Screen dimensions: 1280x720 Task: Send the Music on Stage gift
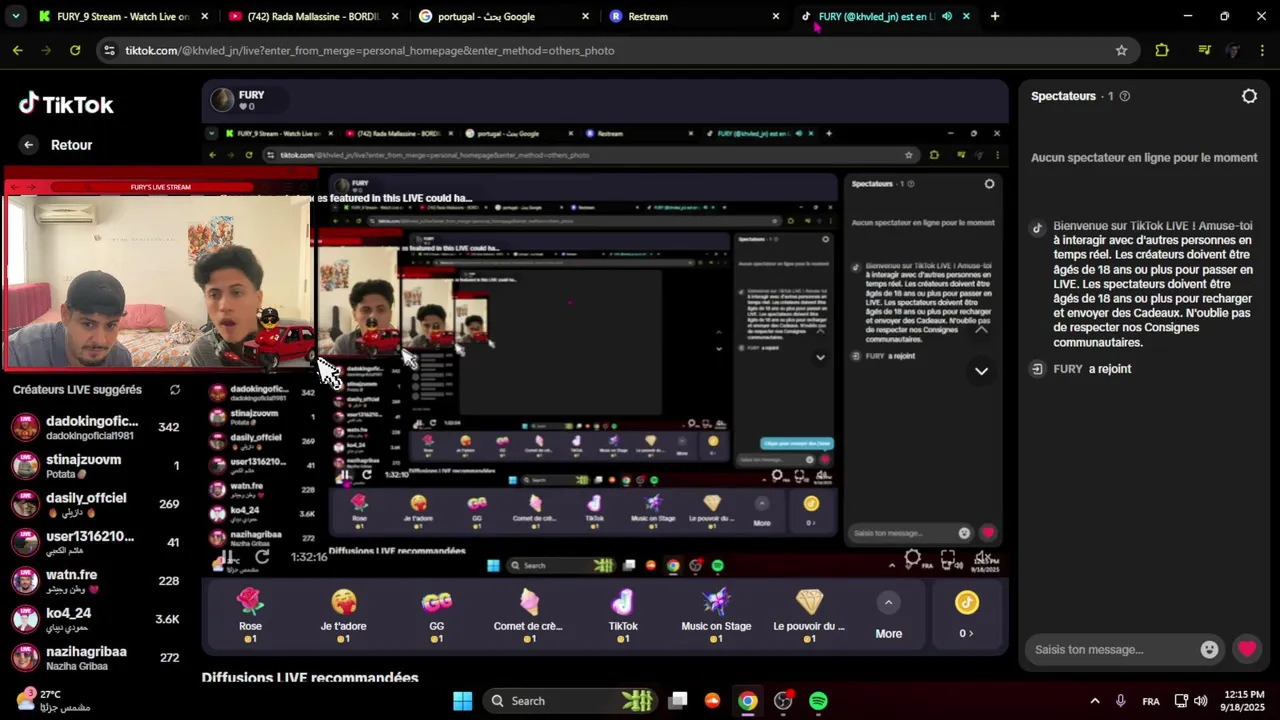tap(716, 615)
